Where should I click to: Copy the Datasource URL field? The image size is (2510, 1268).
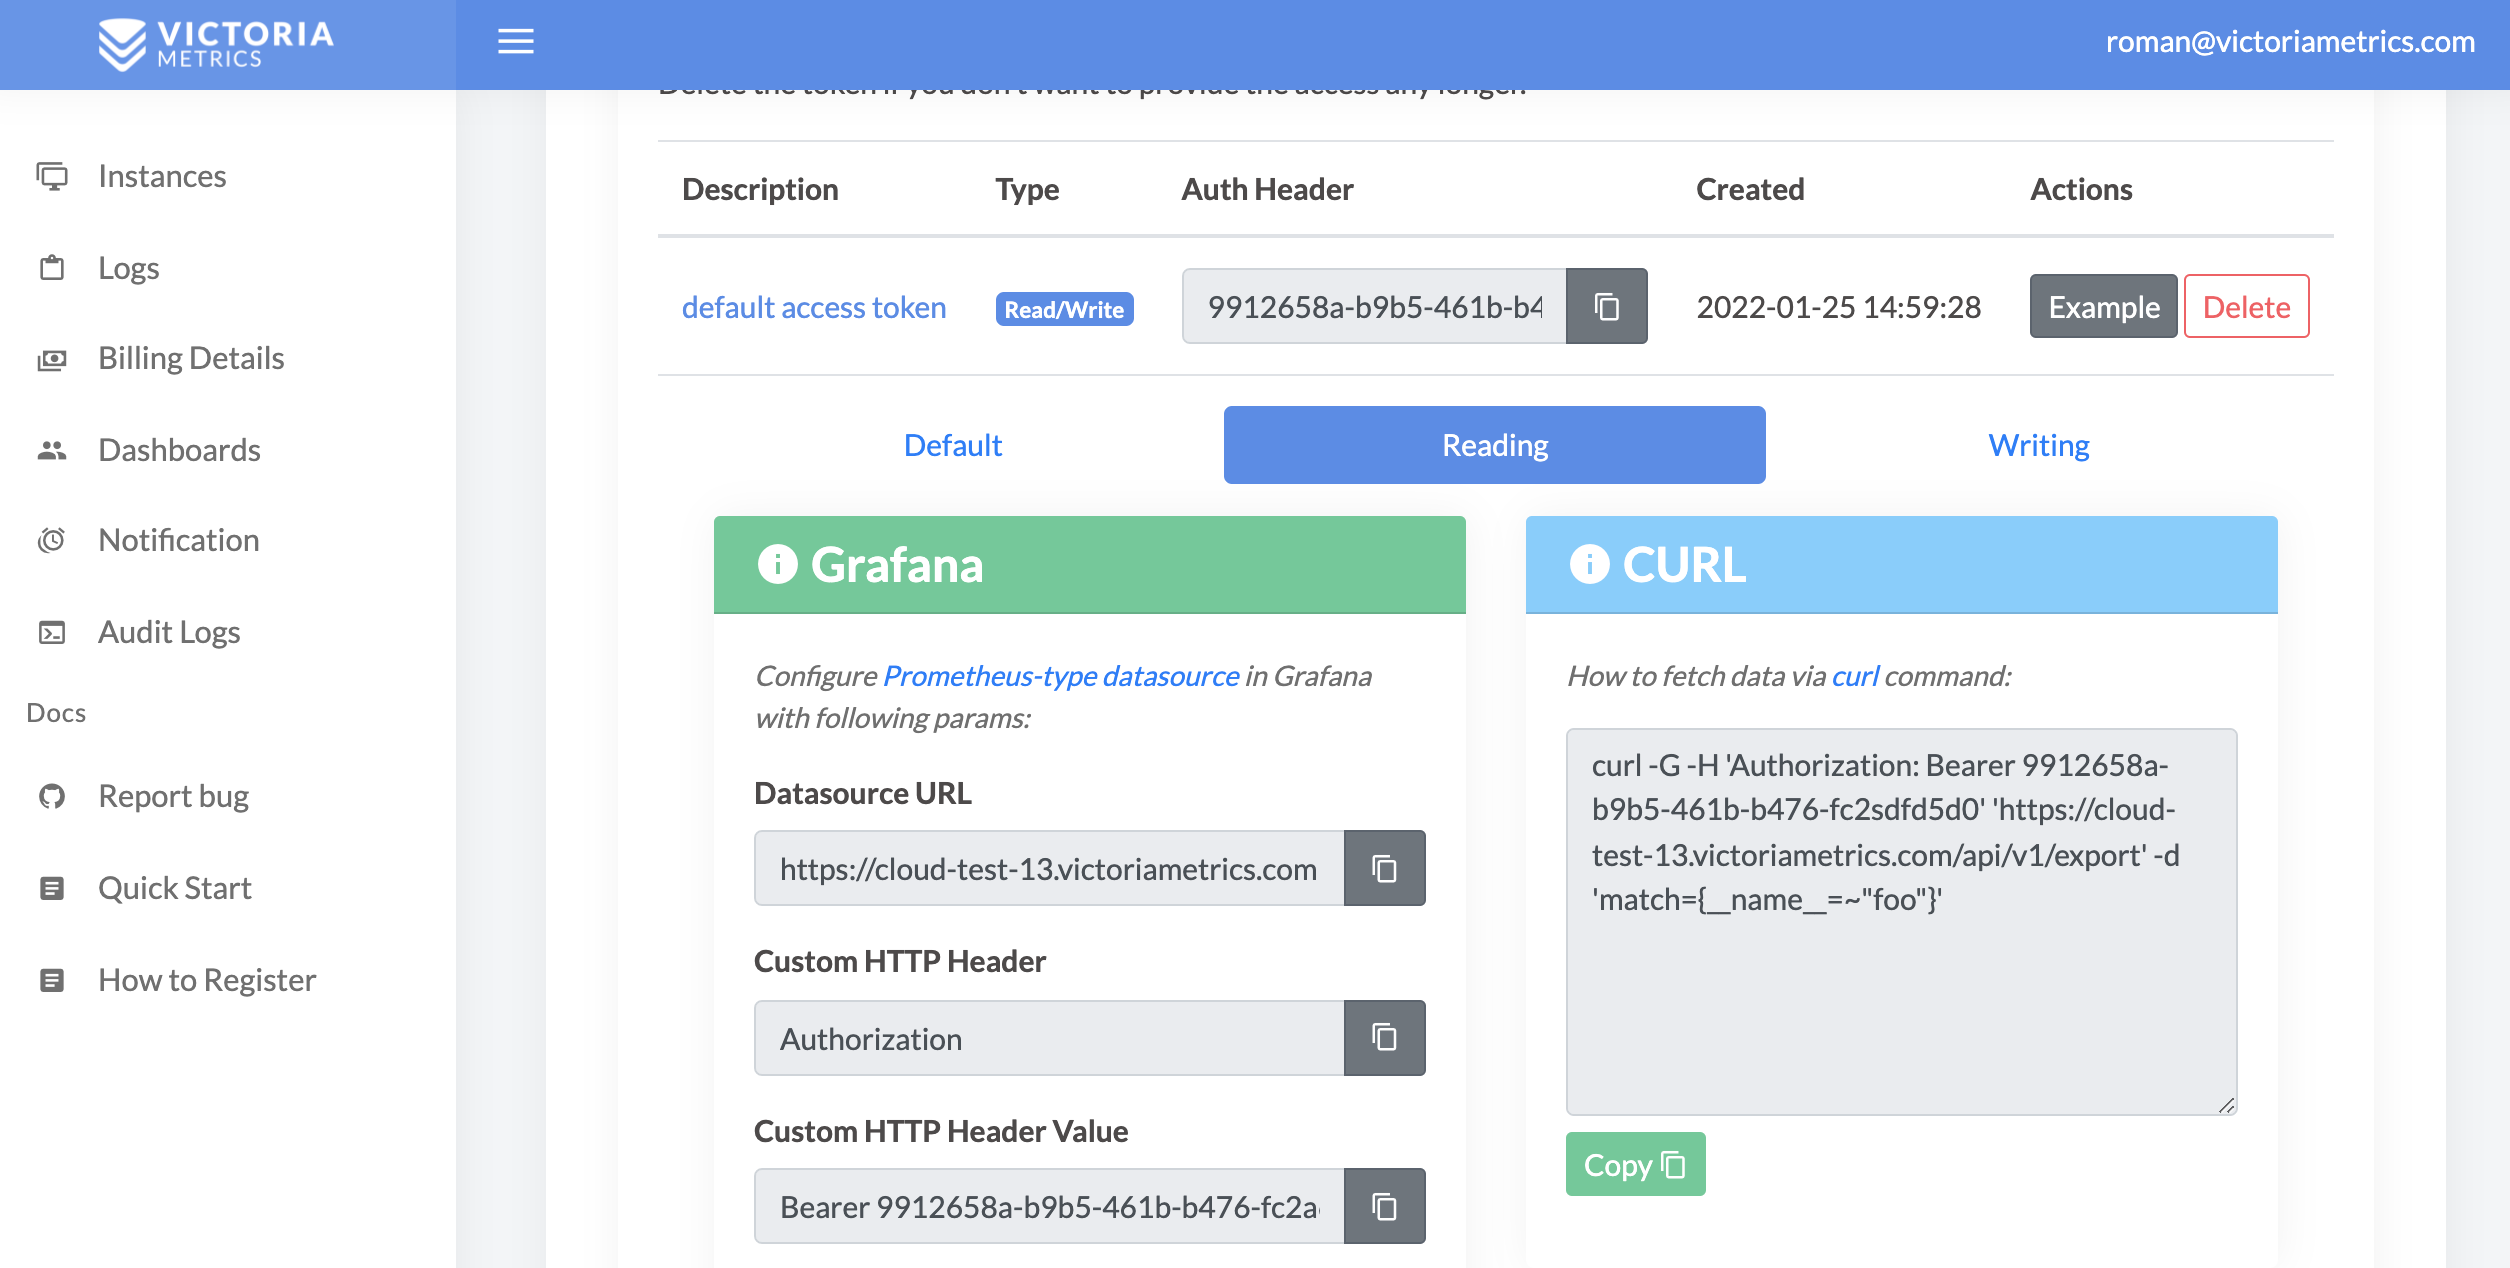[x=1384, y=868]
